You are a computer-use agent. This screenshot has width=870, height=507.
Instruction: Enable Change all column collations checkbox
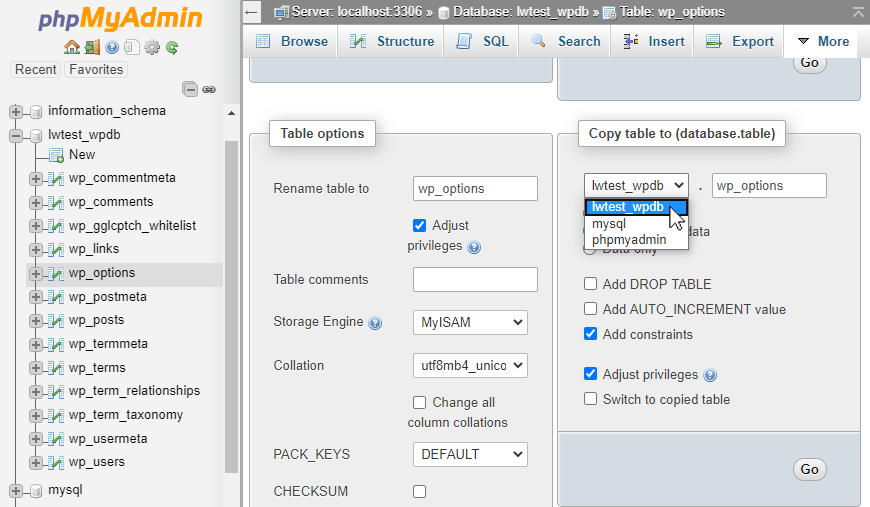click(419, 402)
